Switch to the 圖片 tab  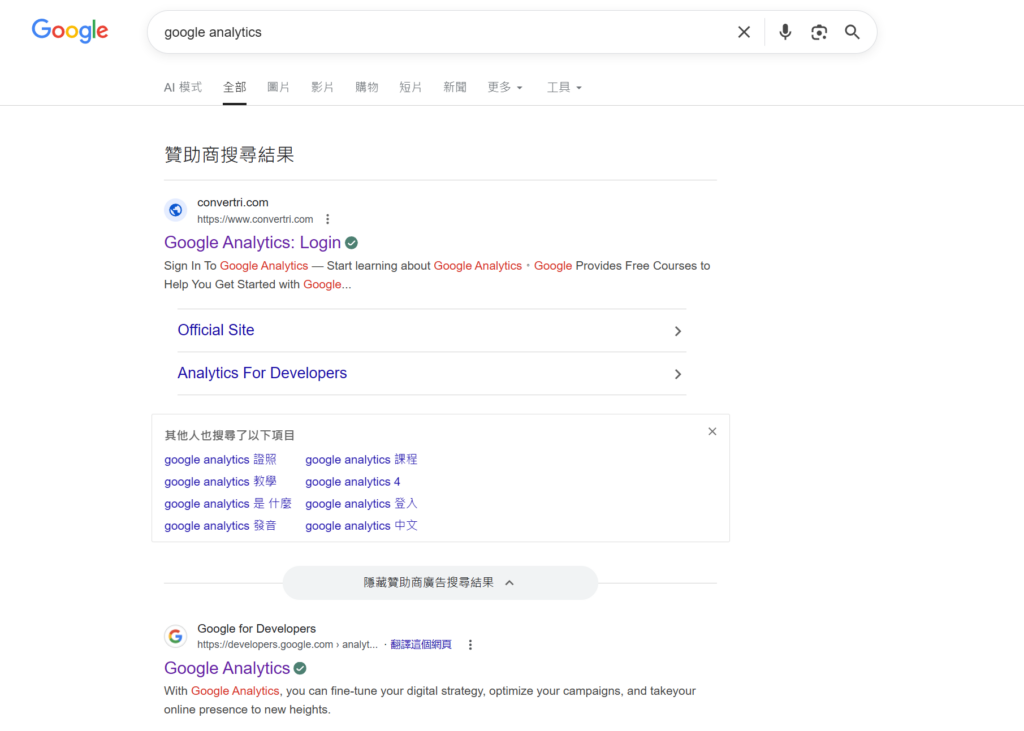pyautogui.click(x=278, y=87)
